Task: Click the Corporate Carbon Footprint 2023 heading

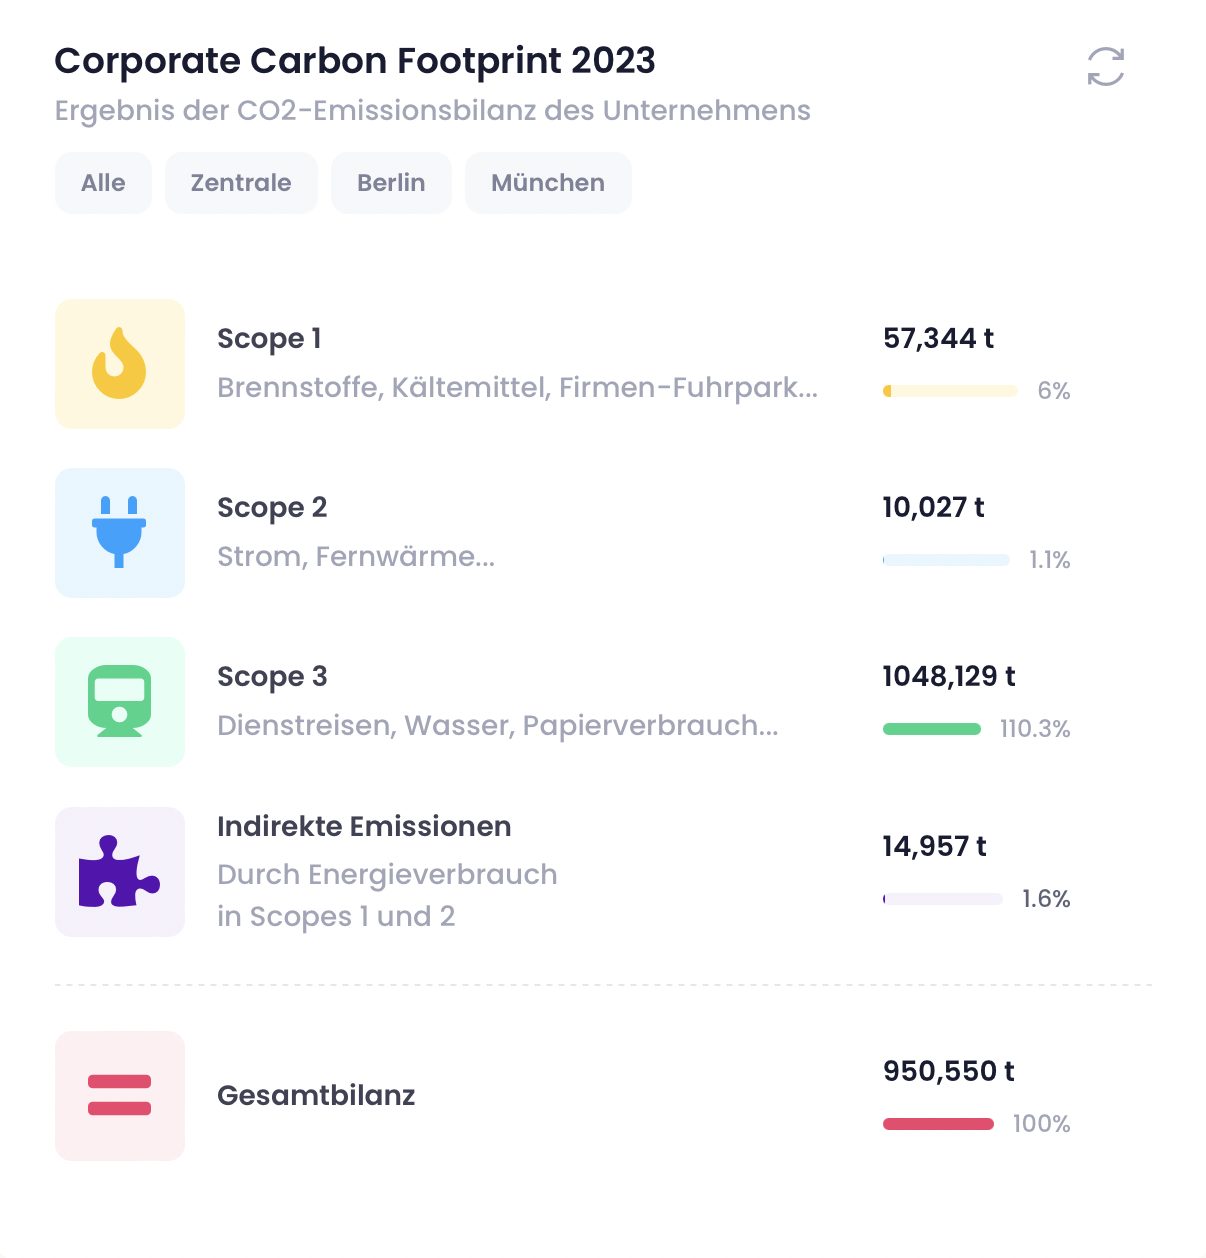Action: [x=355, y=61]
